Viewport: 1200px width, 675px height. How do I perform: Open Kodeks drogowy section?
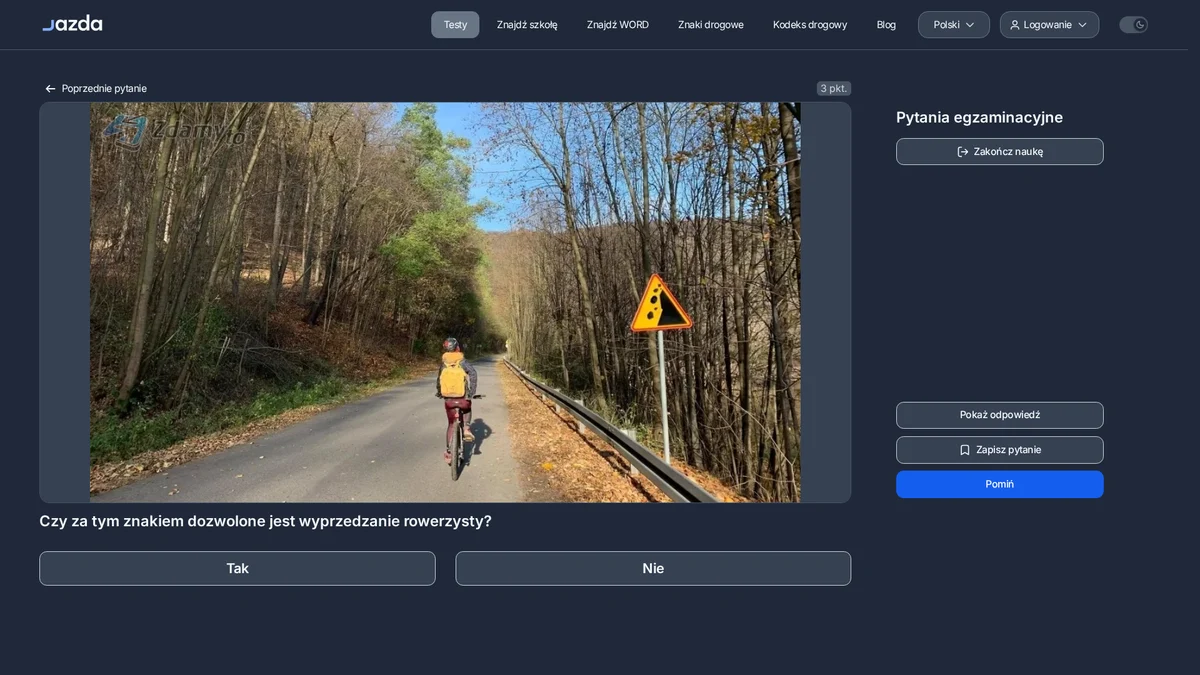[x=810, y=25]
